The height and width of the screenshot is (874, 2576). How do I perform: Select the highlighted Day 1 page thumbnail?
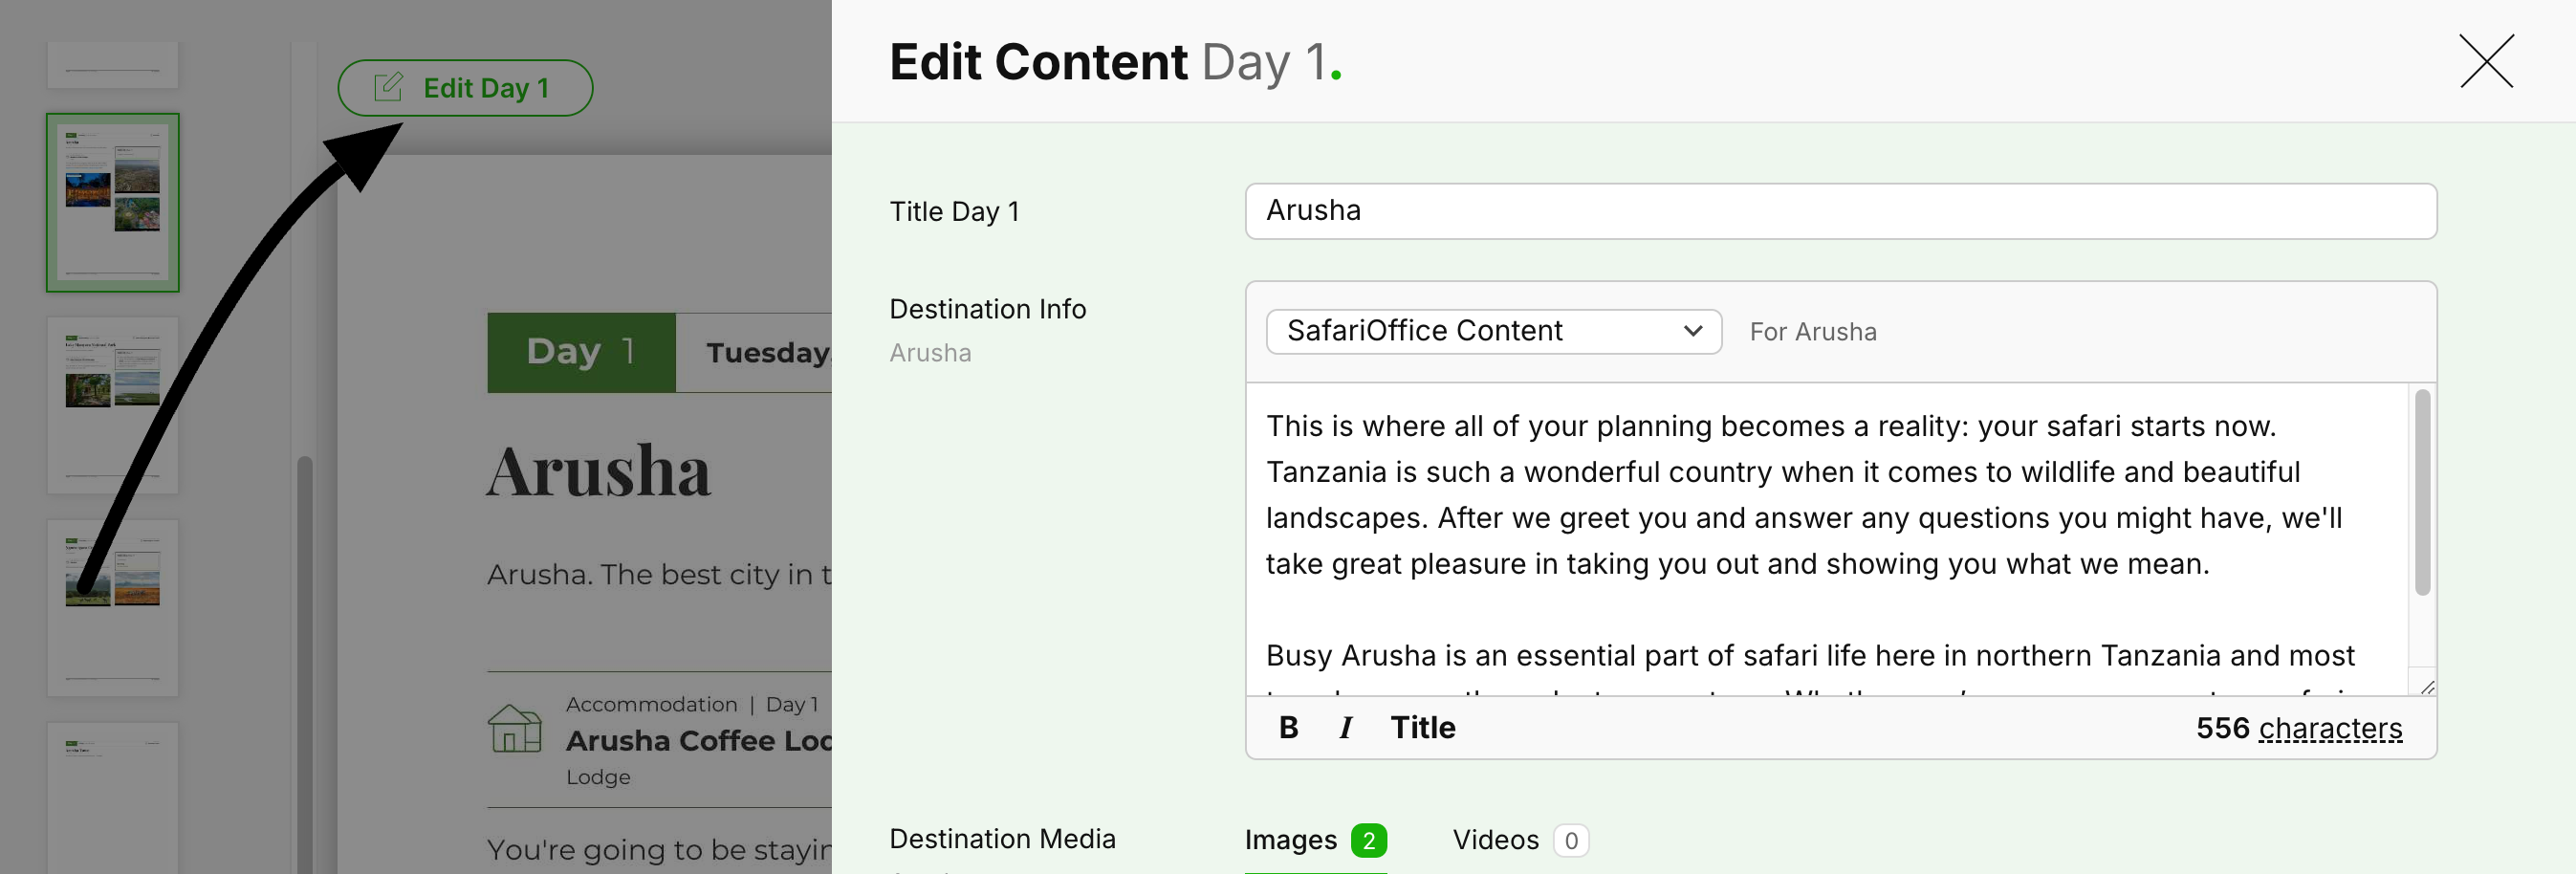113,203
